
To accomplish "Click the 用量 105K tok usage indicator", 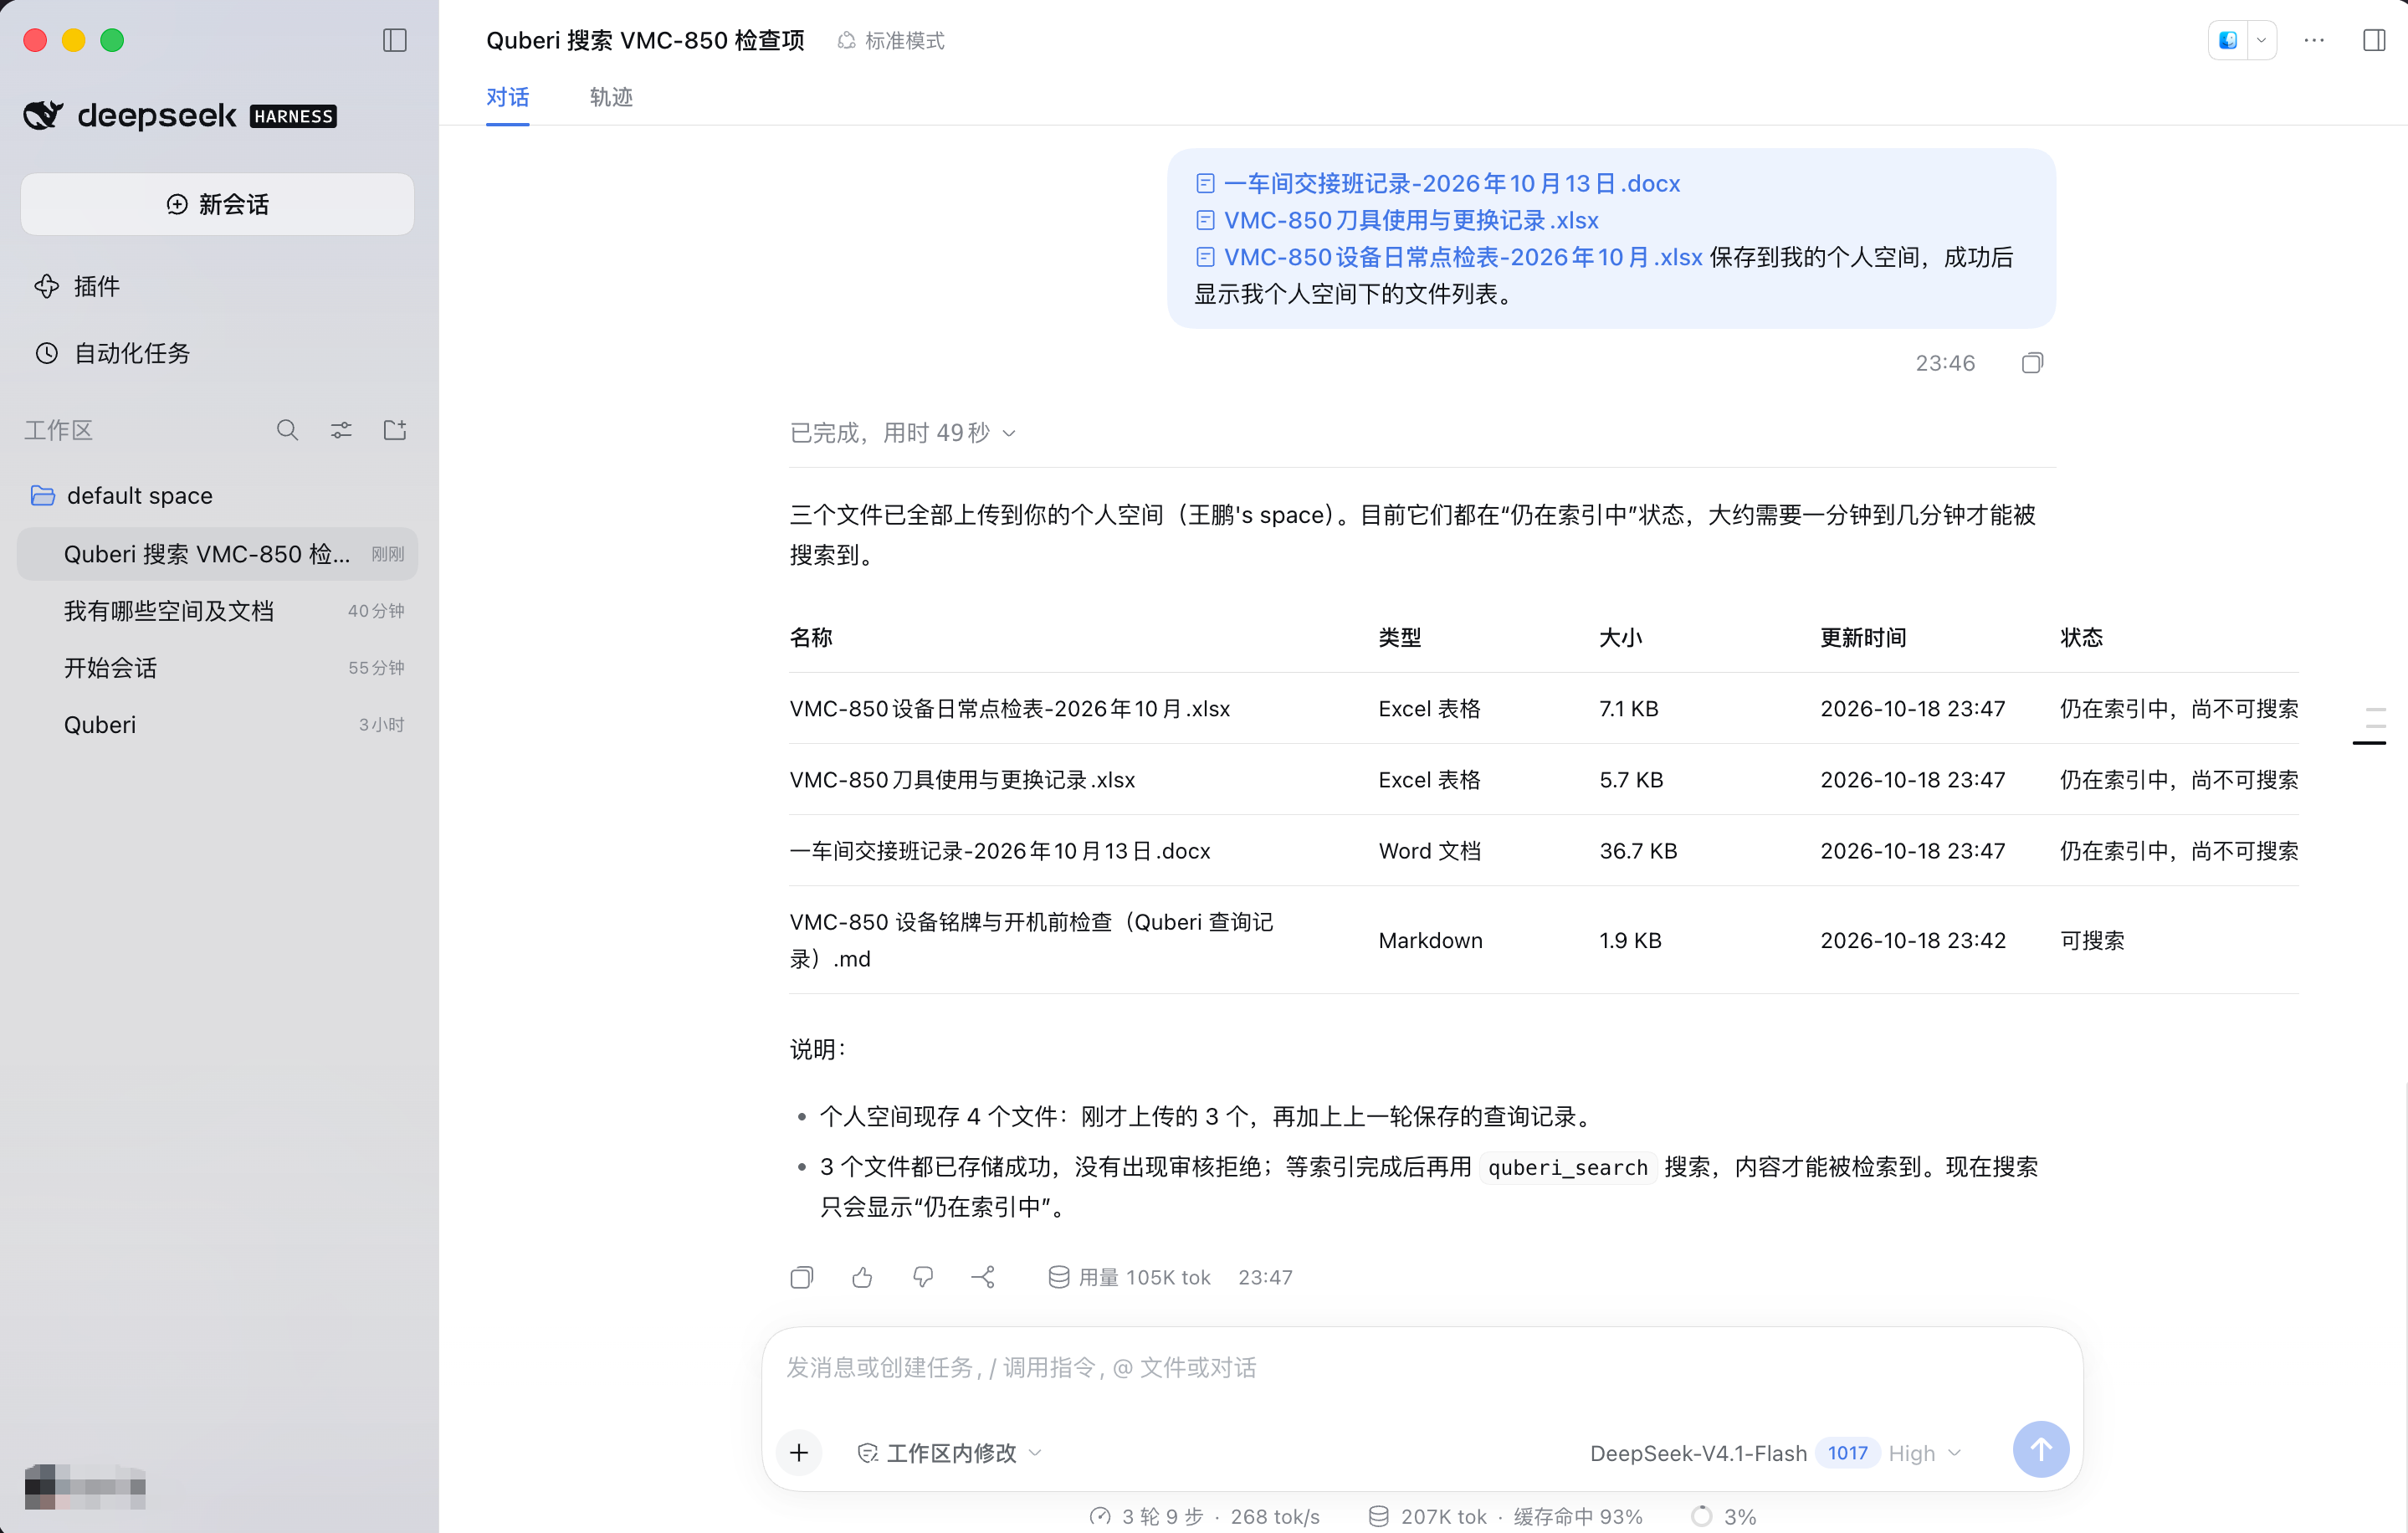I will 1129,1278.
